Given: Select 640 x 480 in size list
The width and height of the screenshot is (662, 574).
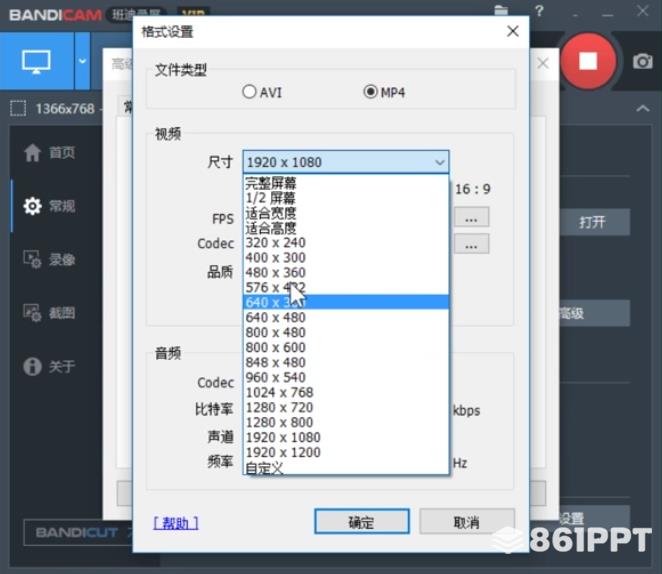Looking at the screenshot, I should pos(346,317).
